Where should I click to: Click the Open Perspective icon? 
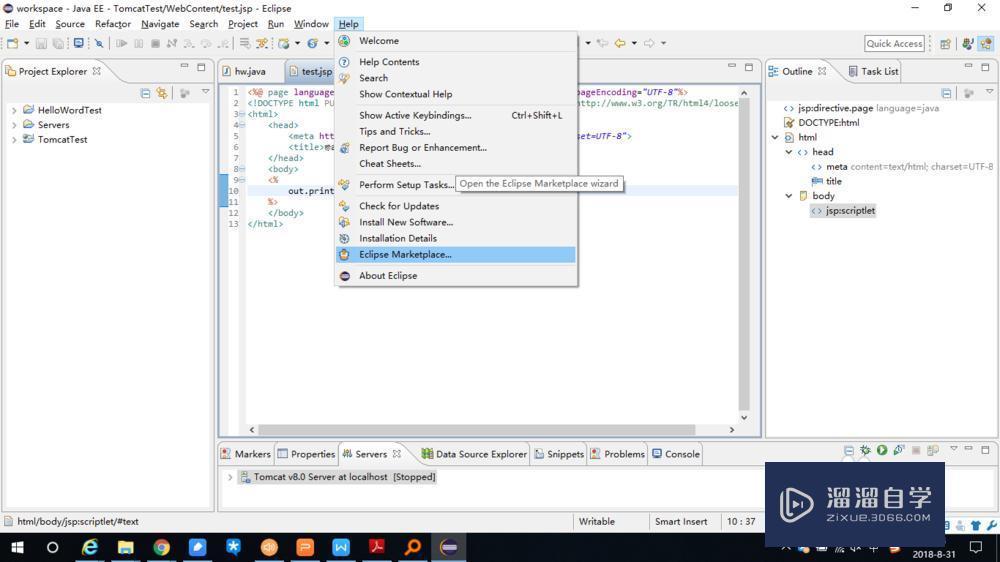945,44
